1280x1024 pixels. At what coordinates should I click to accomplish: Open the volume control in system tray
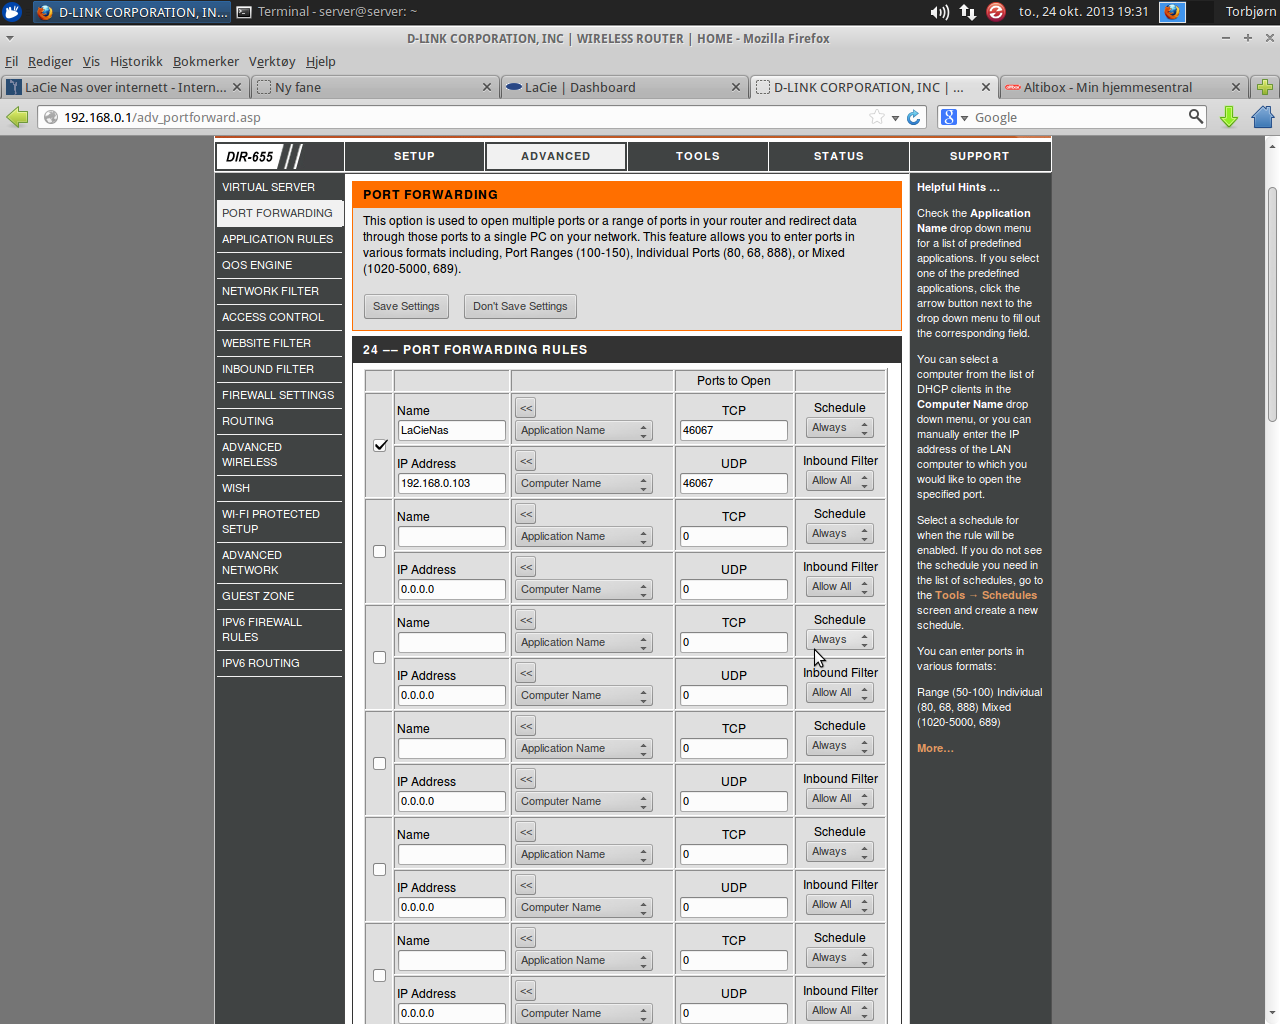[939, 12]
